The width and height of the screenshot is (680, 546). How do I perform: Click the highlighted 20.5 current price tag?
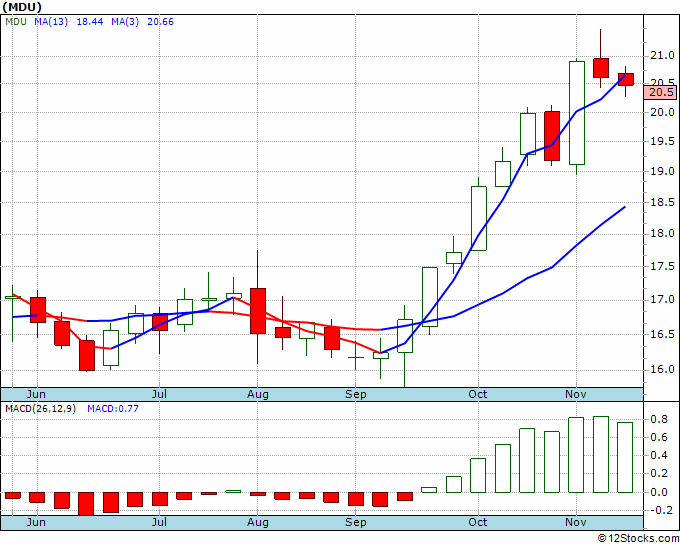coord(661,92)
